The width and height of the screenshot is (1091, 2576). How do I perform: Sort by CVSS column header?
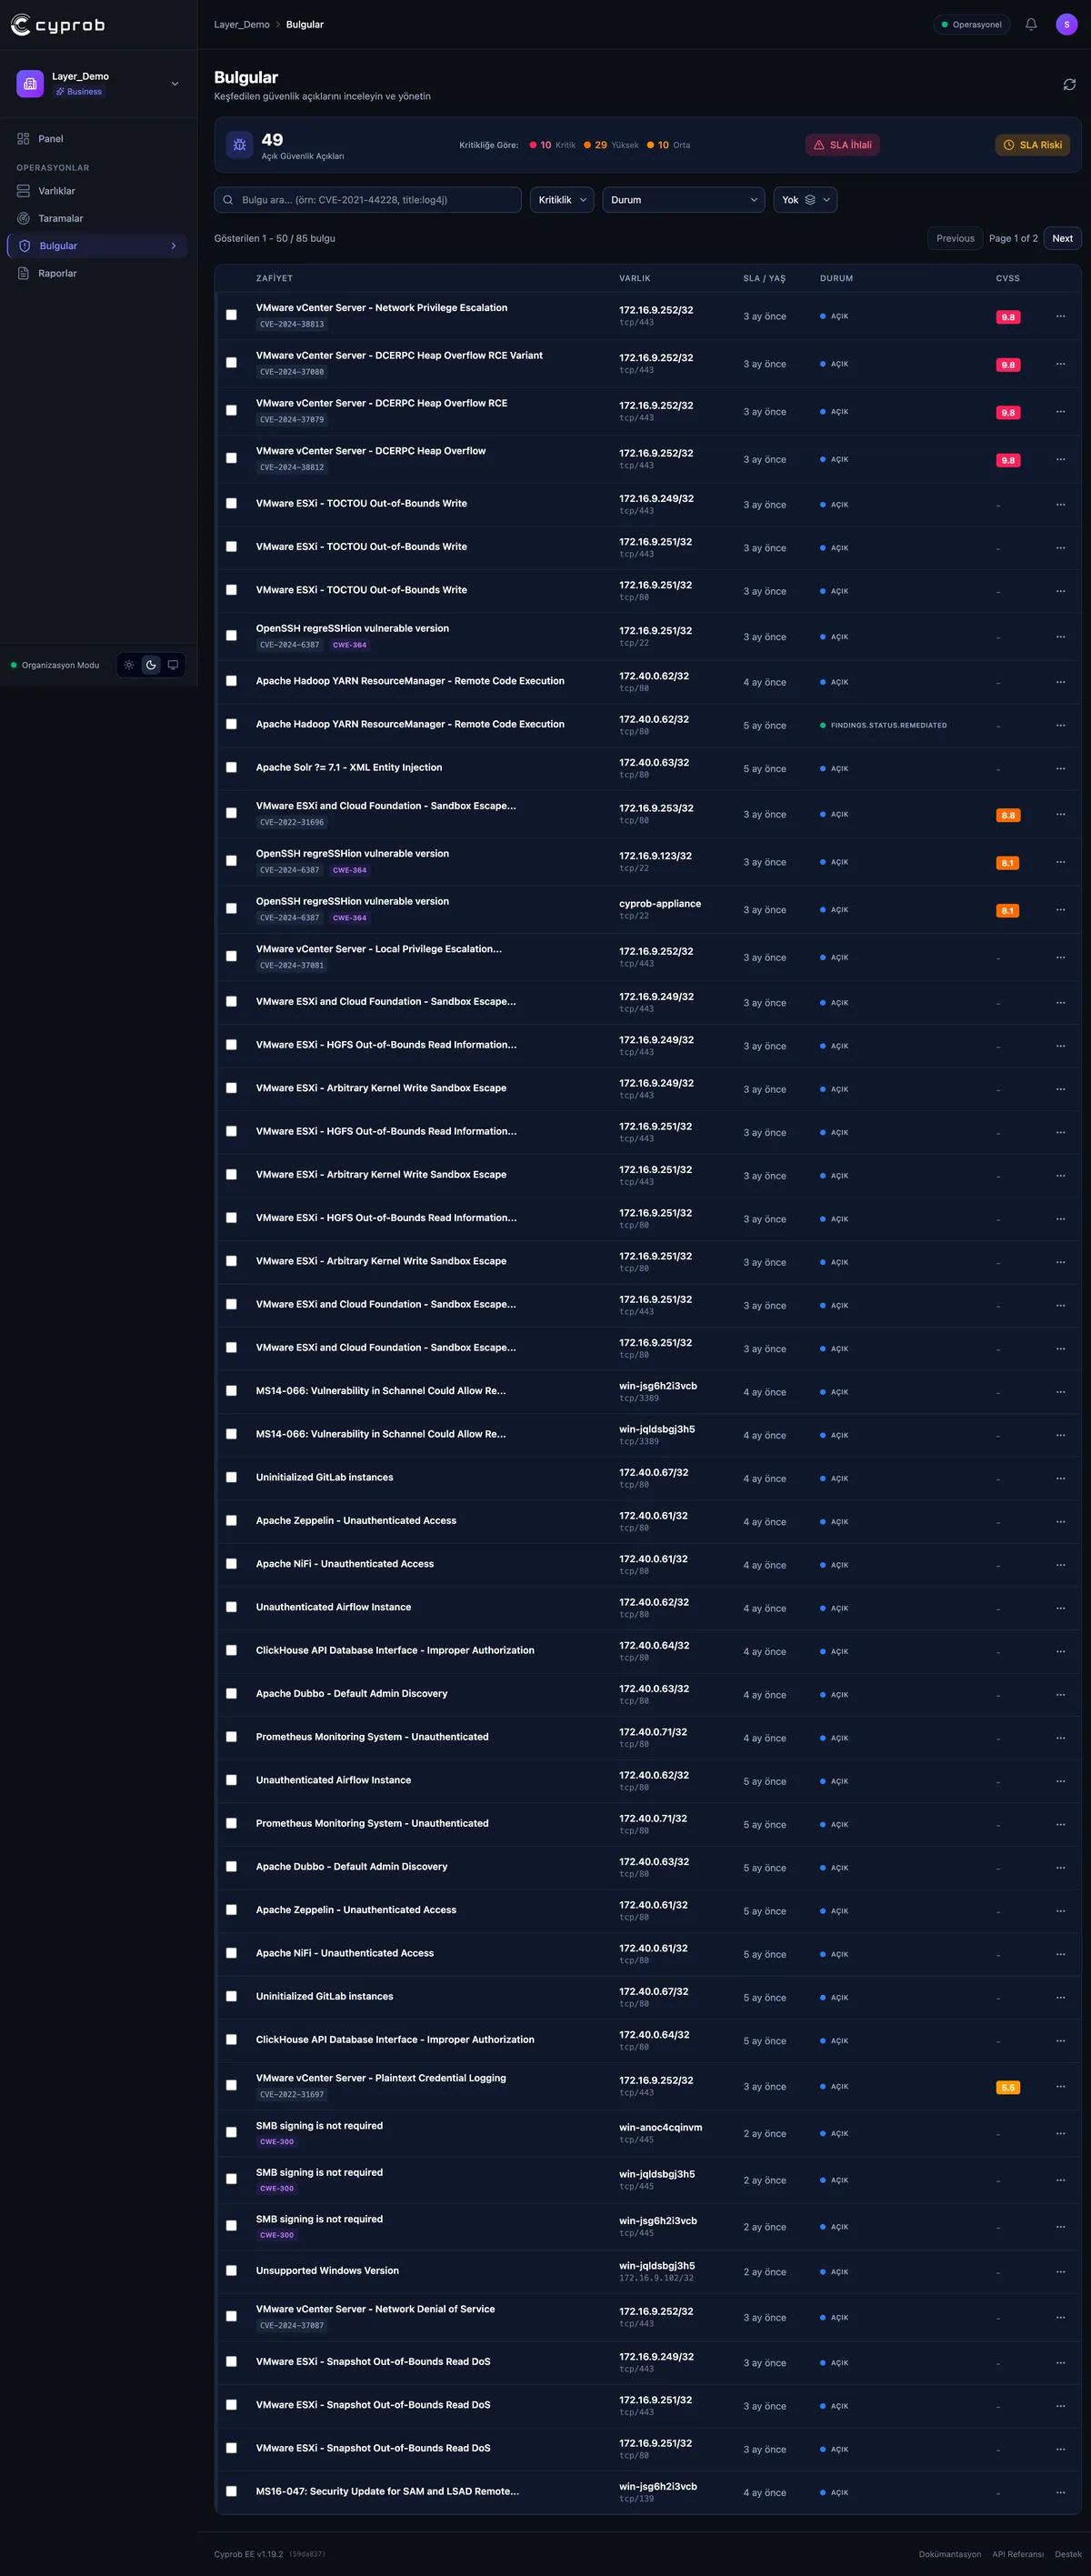tap(1007, 278)
